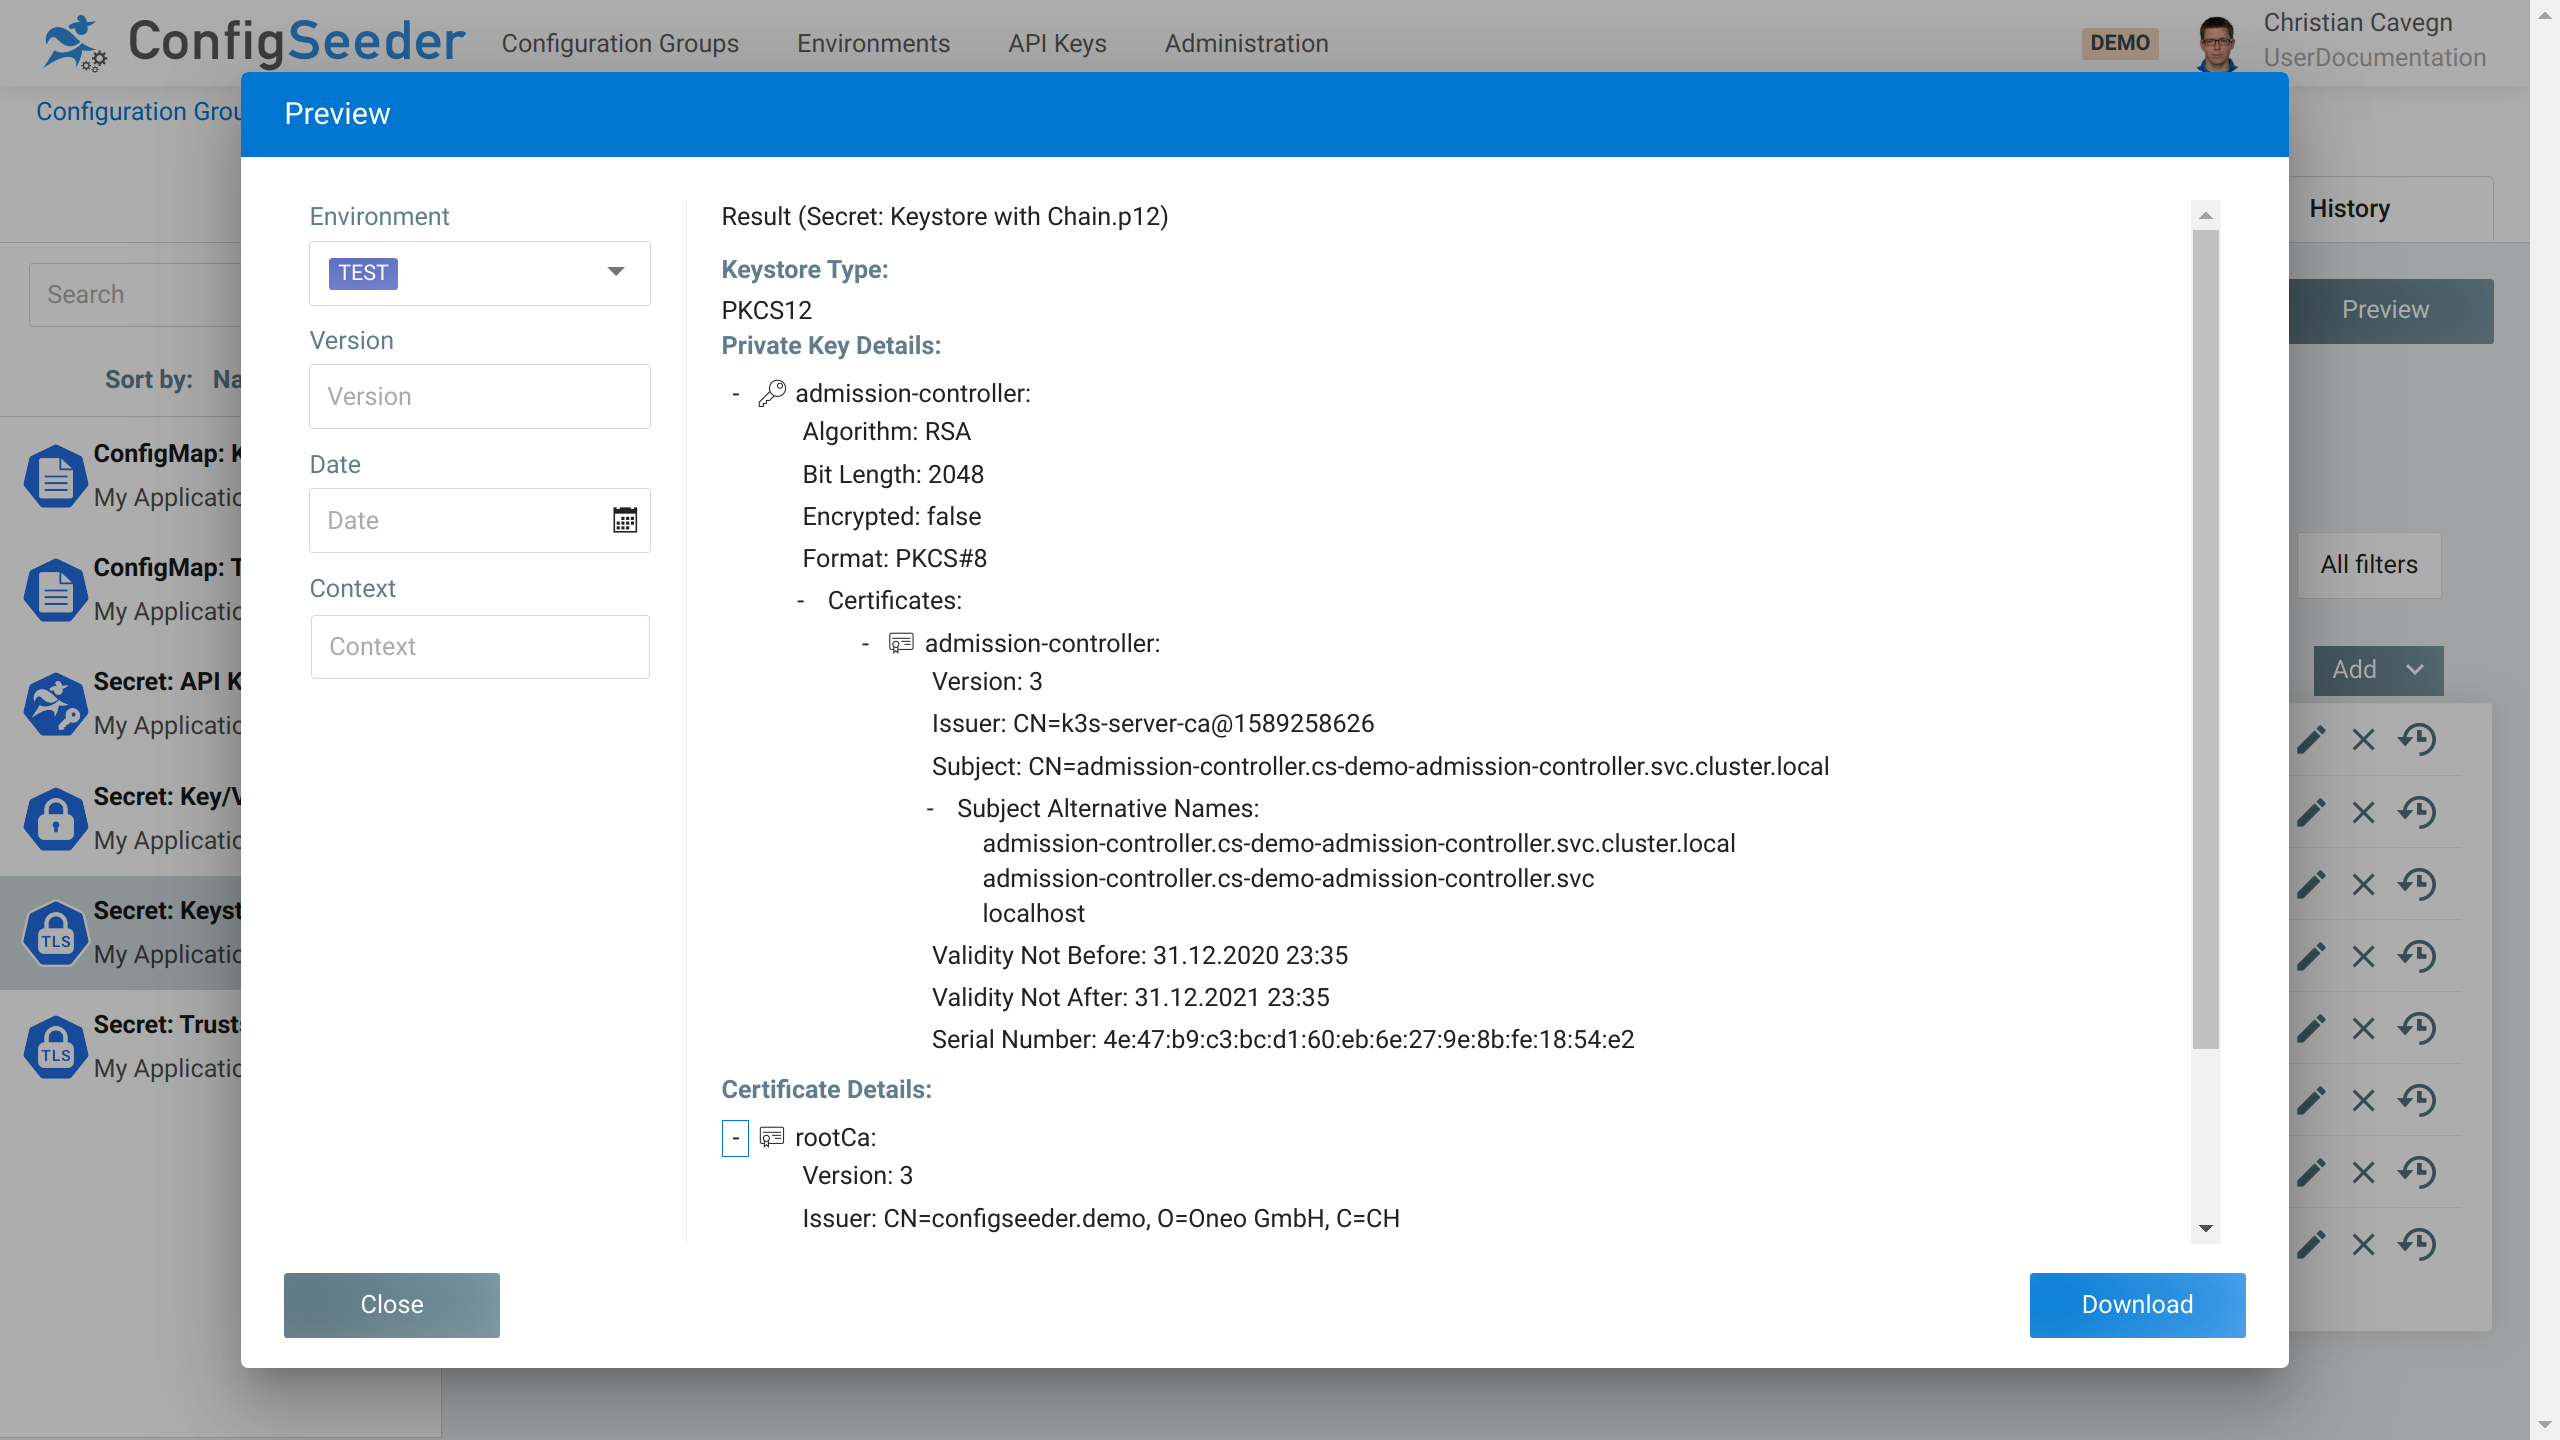Click the key icon beside admission-controller
2560x1440 pixels.
coord(771,392)
